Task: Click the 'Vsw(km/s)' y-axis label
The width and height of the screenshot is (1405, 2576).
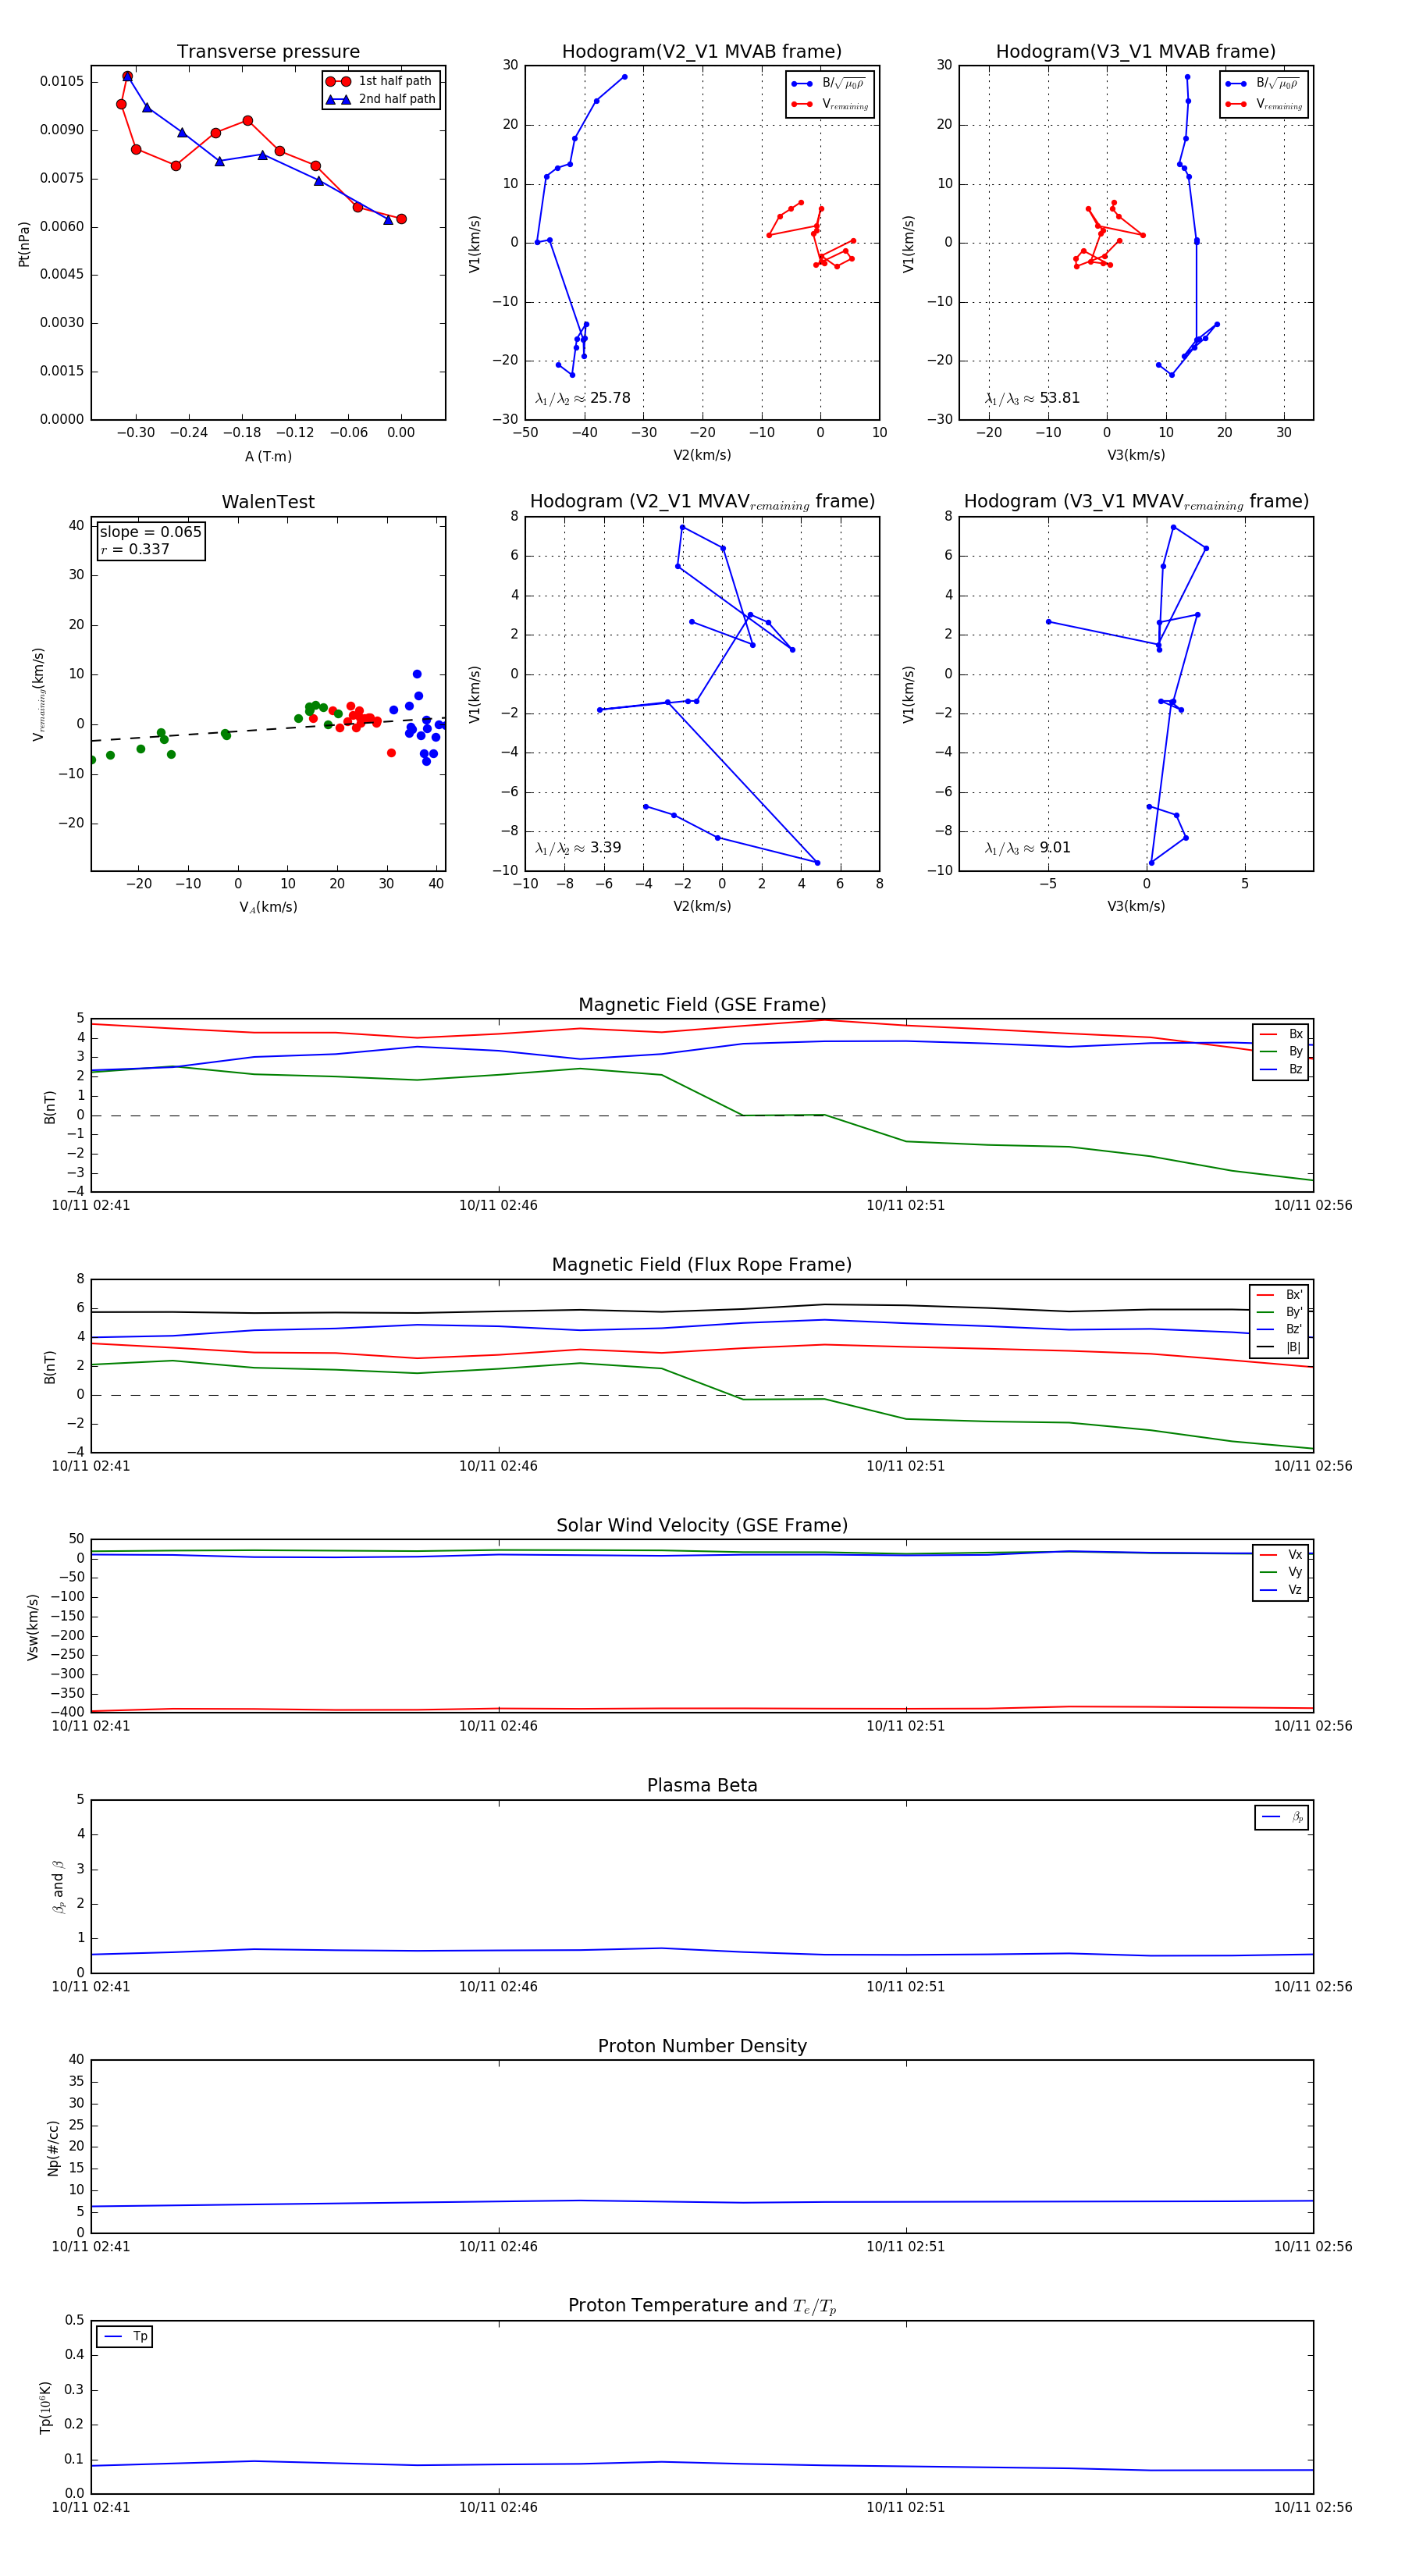Action: (x=33, y=1627)
